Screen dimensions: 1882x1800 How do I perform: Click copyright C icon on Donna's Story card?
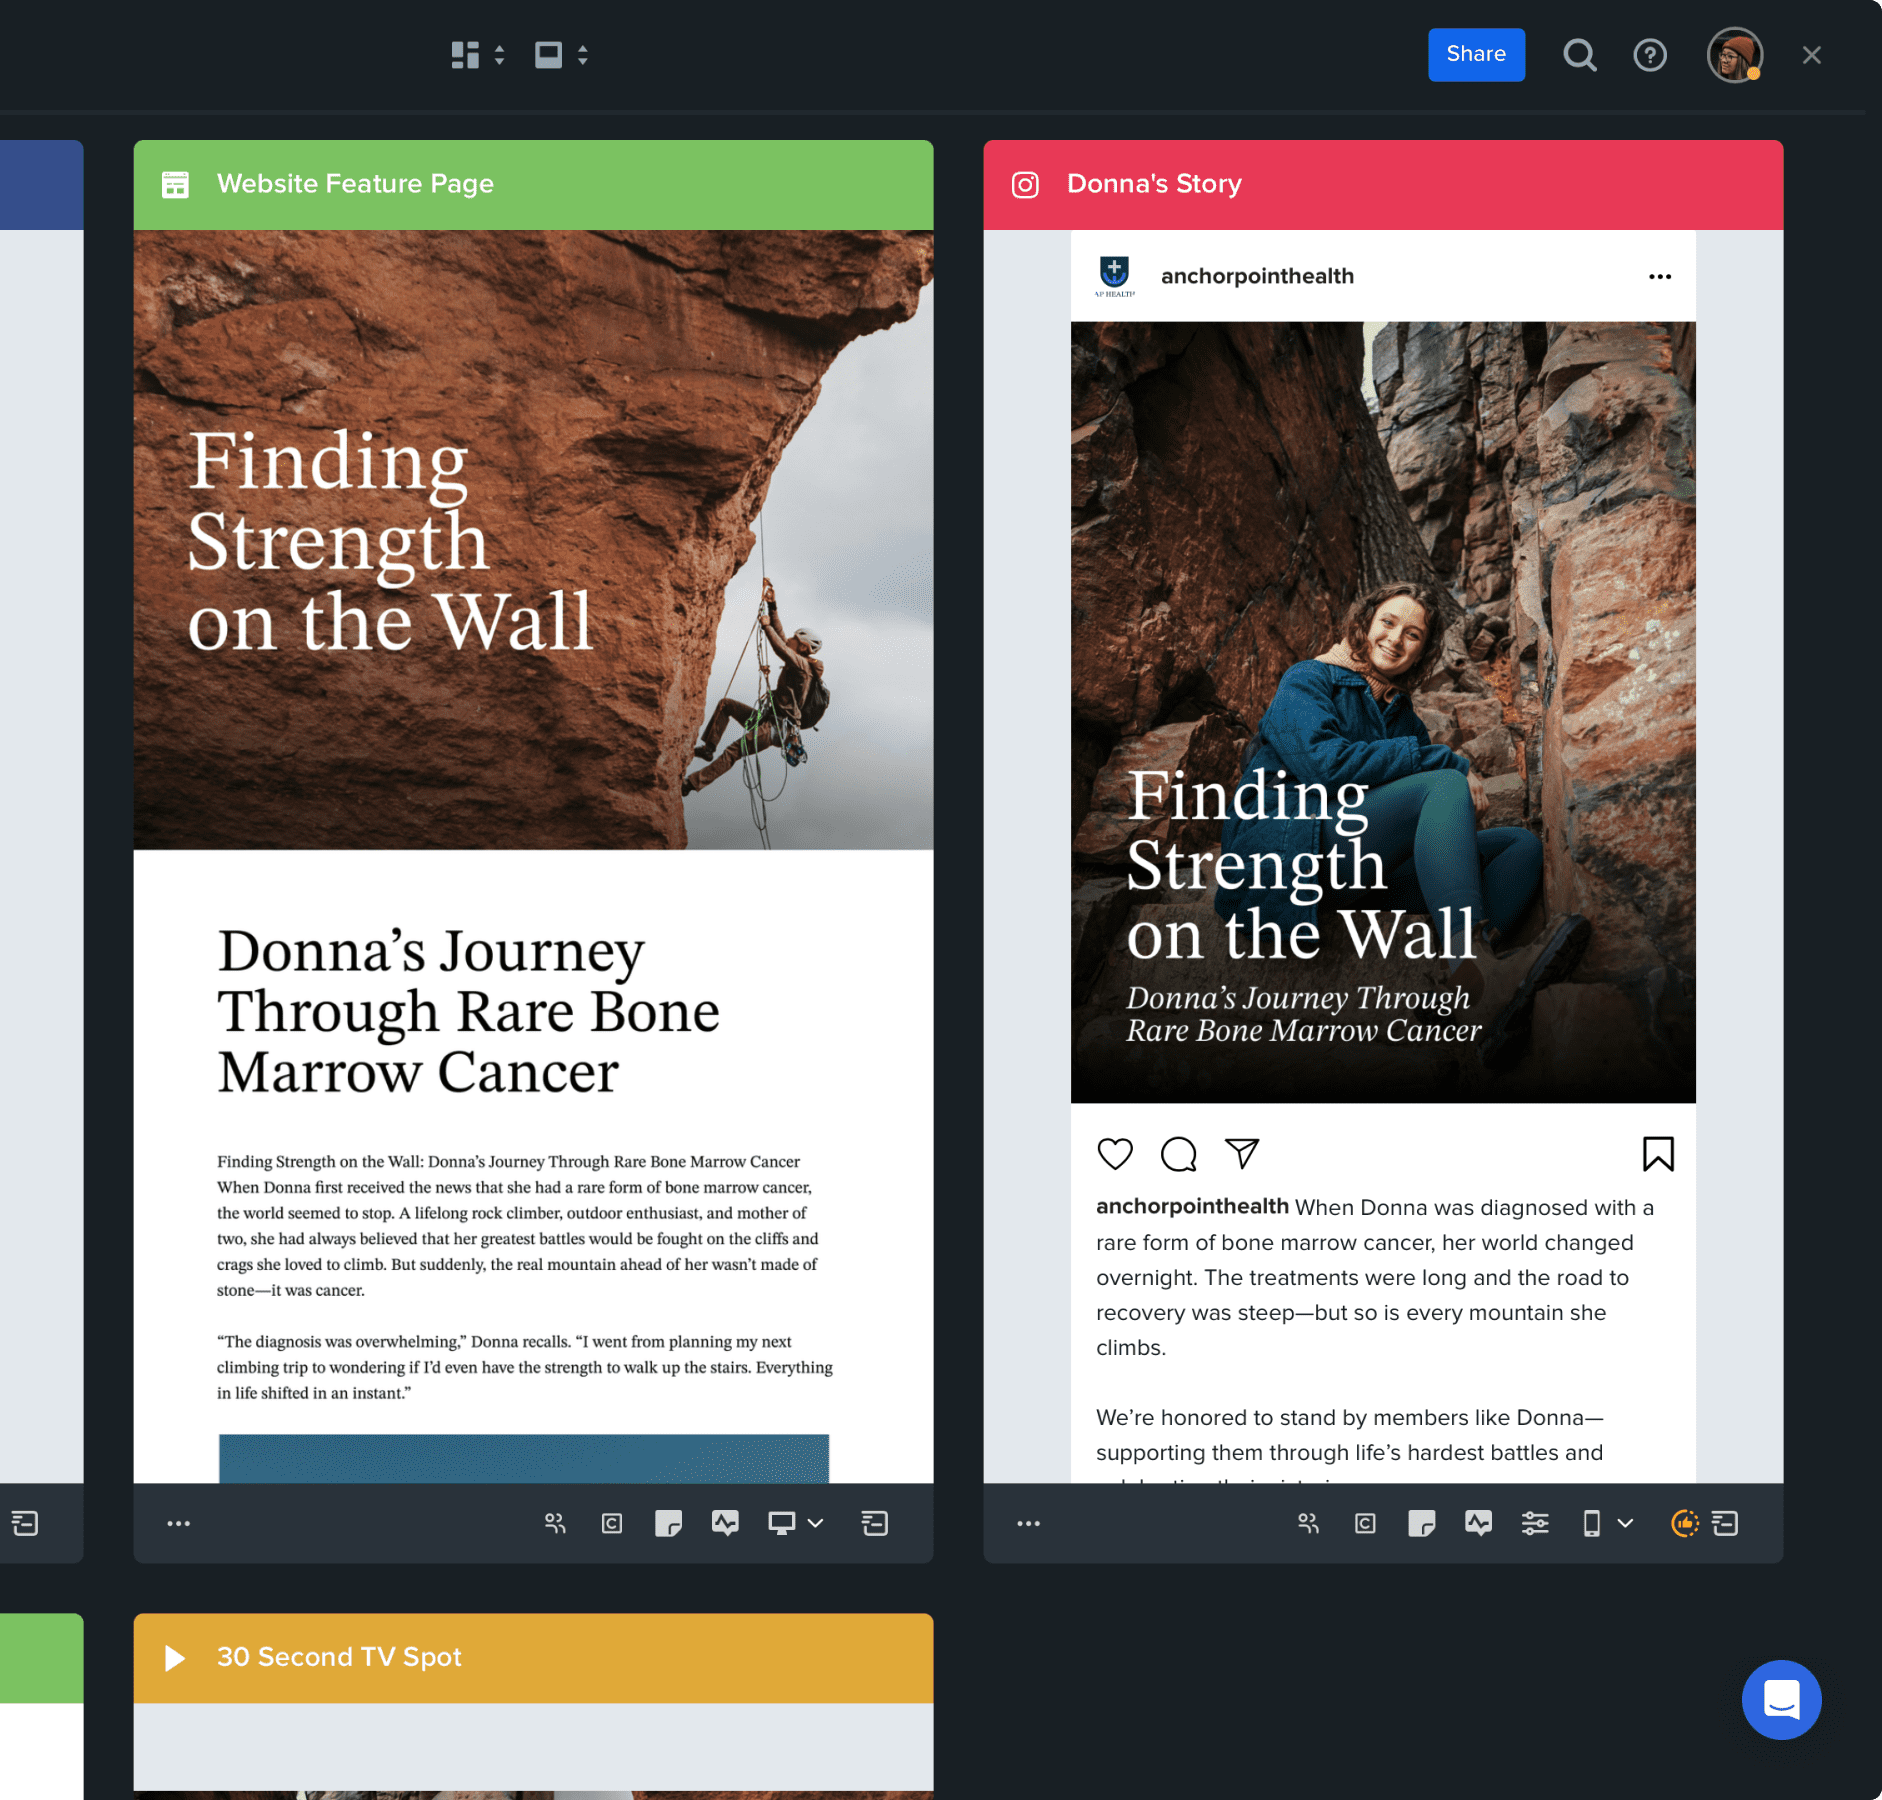[x=1365, y=1523]
